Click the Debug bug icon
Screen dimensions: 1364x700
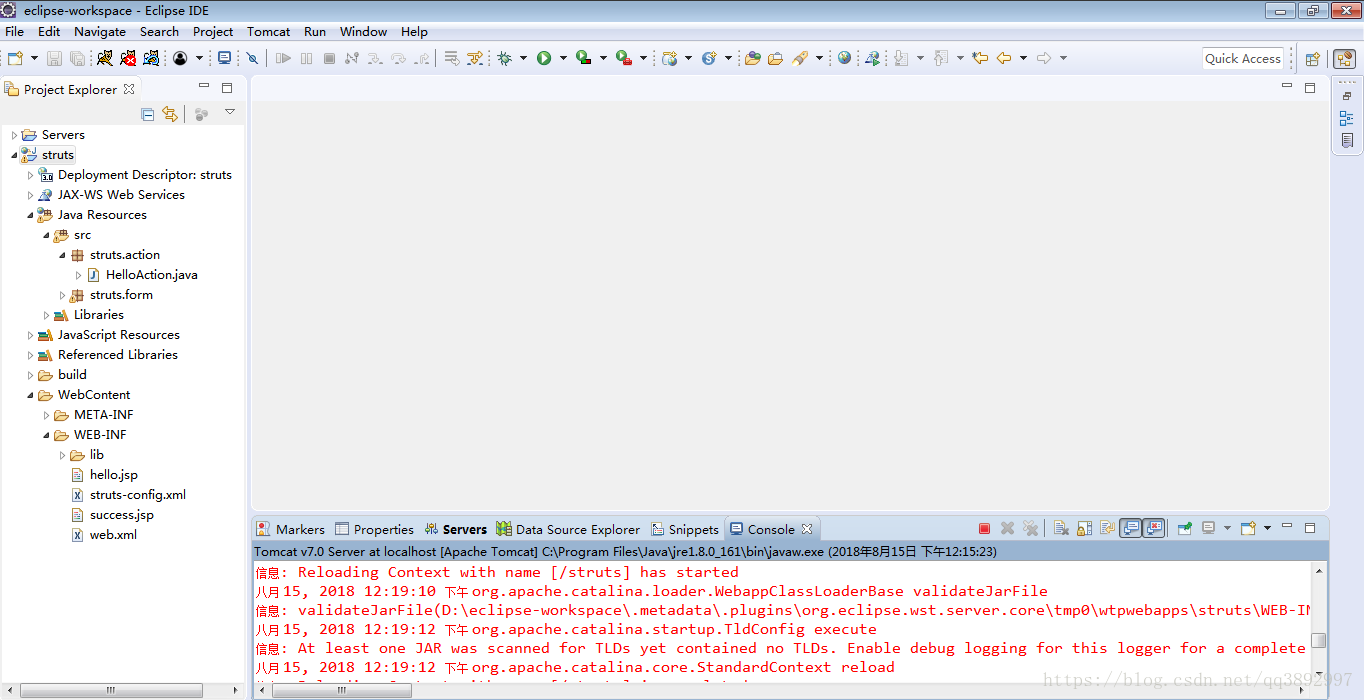[x=505, y=58]
